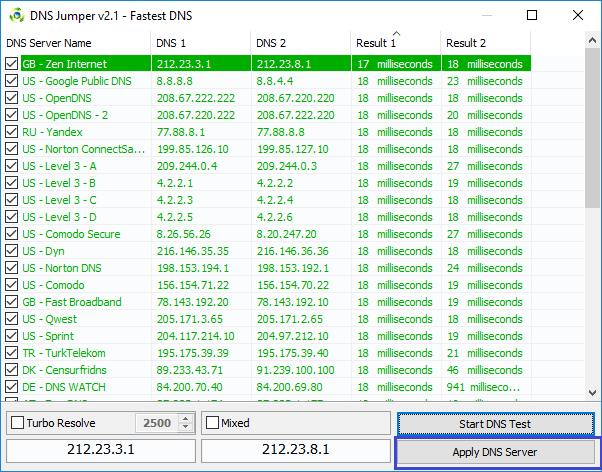Click the 208.67.222.222 DNS 1 cell
This screenshot has height=472, width=602.
(x=196, y=98)
